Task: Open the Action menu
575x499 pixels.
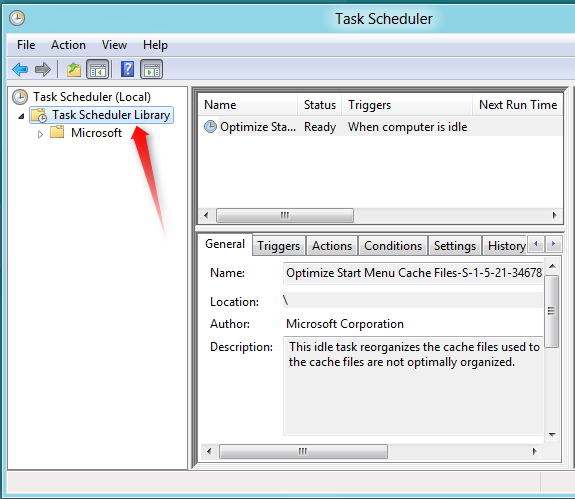Action: click(x=68, y=45)
